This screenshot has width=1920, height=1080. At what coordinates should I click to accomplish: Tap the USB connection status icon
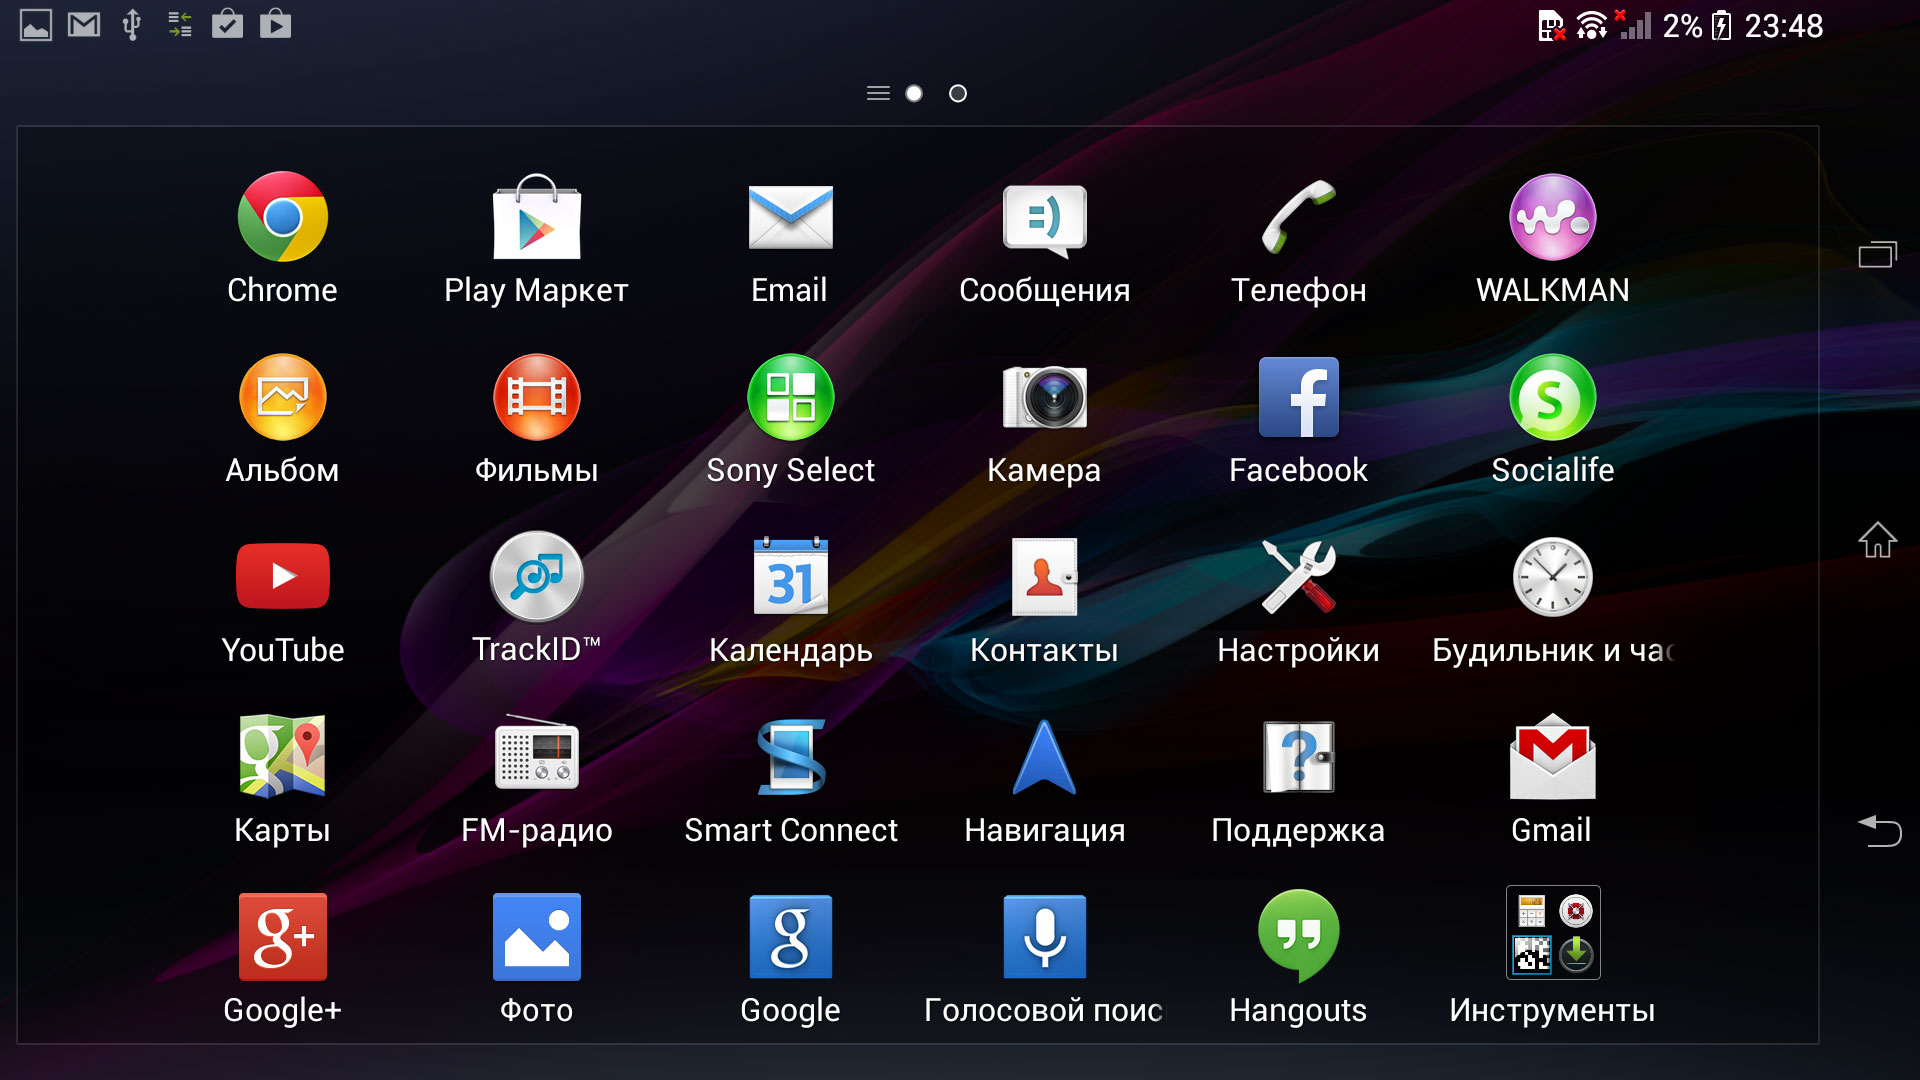[131, 25]
